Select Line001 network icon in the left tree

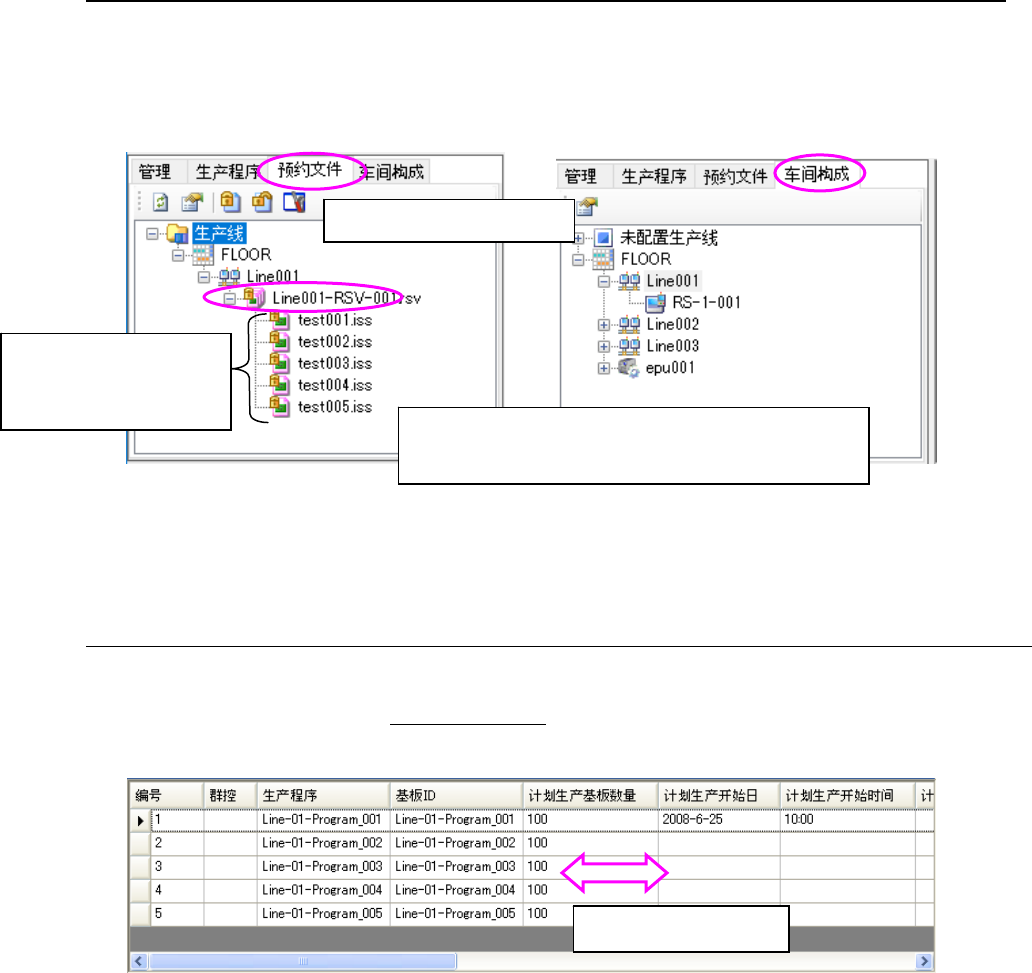[229, 276]
